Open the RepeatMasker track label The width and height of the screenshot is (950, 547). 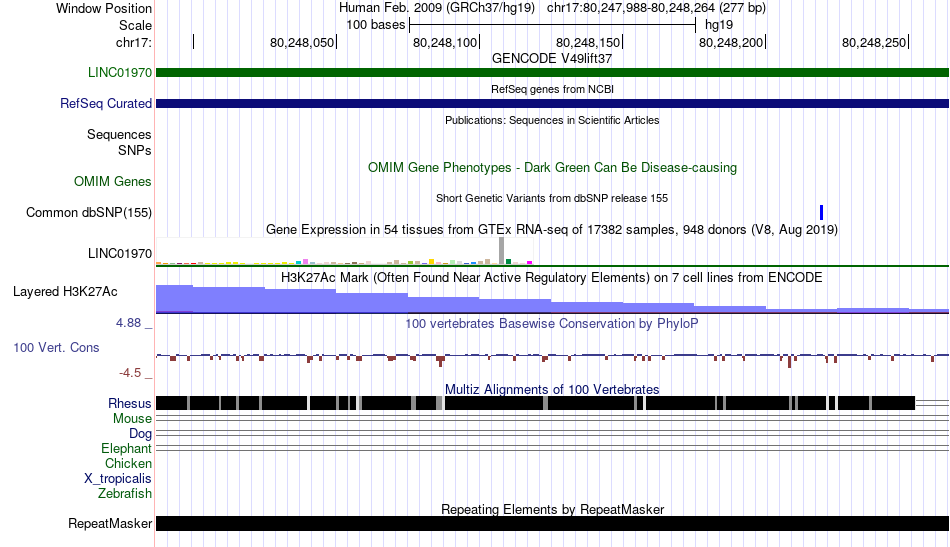click(110, 523)
